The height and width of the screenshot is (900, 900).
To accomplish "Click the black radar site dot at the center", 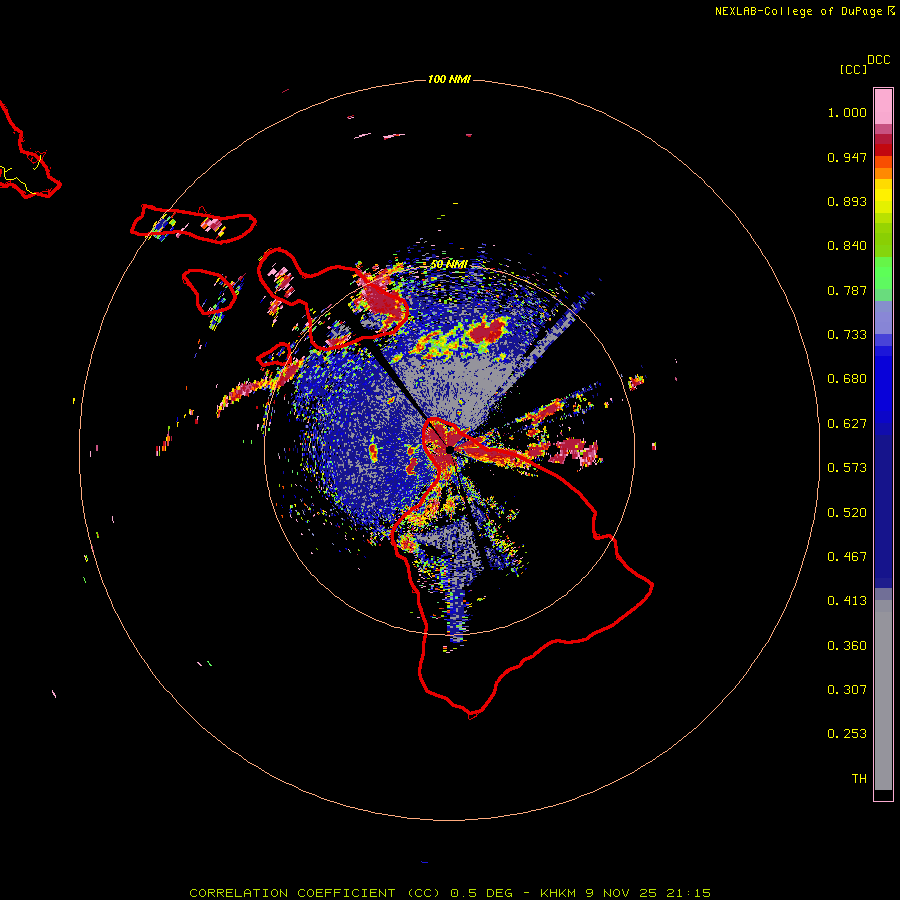I will point(449,449).
